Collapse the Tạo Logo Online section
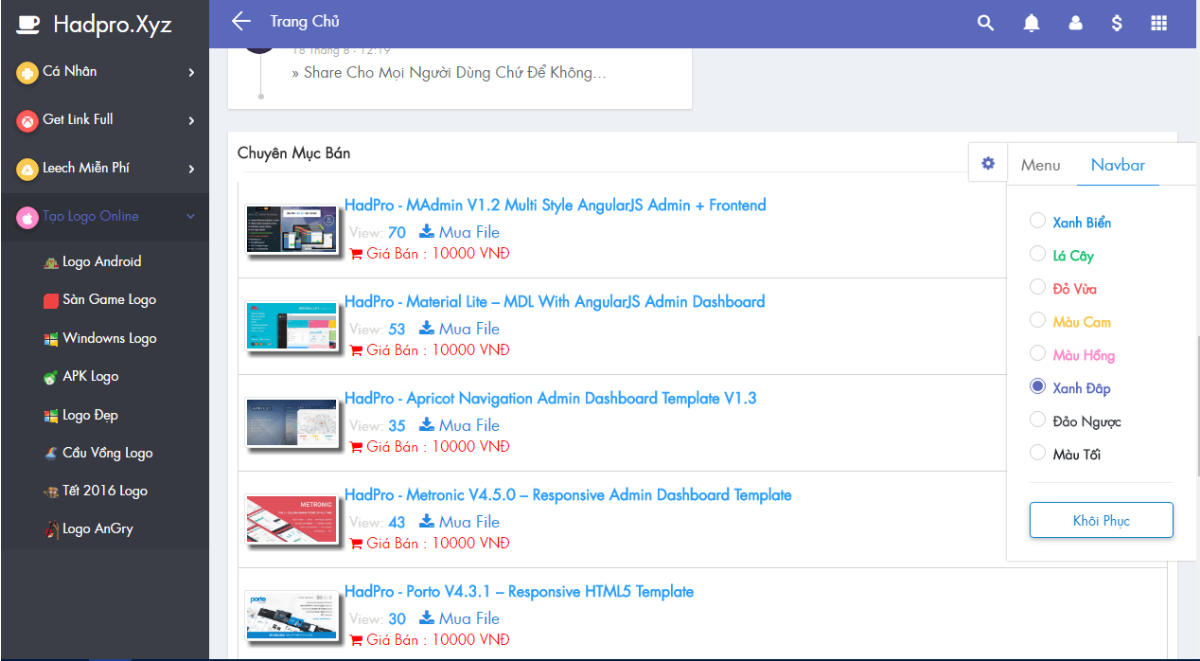1200x661 pixels. (x=105, y=216)
